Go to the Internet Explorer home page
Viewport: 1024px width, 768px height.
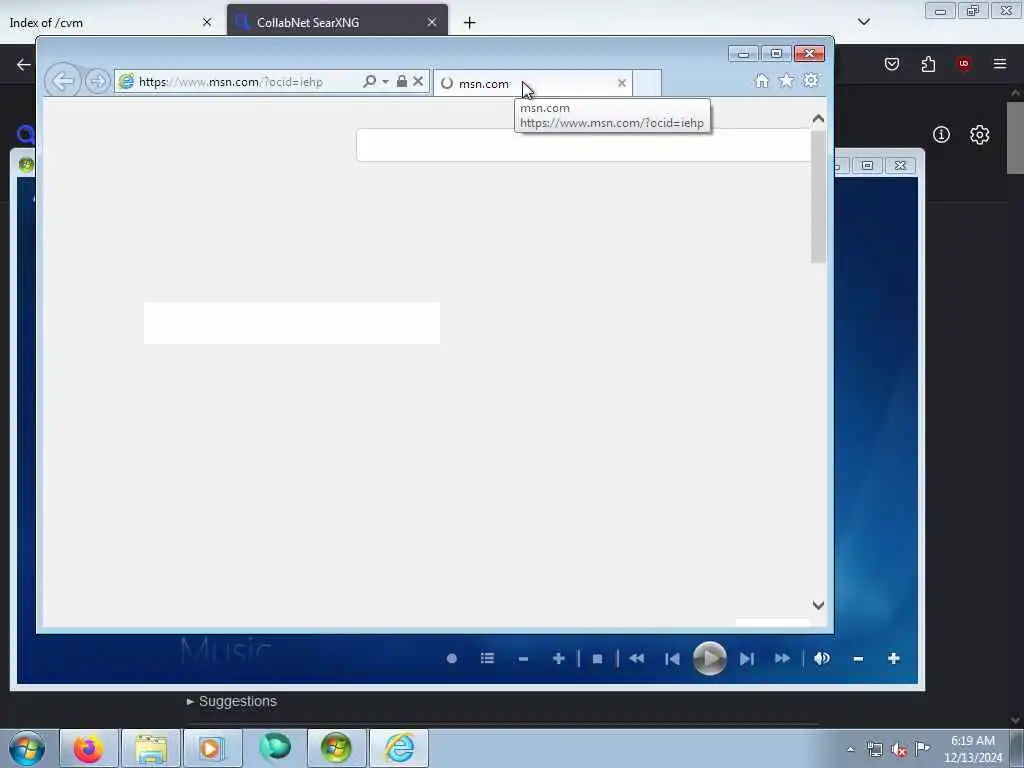[x=761, y=80]
